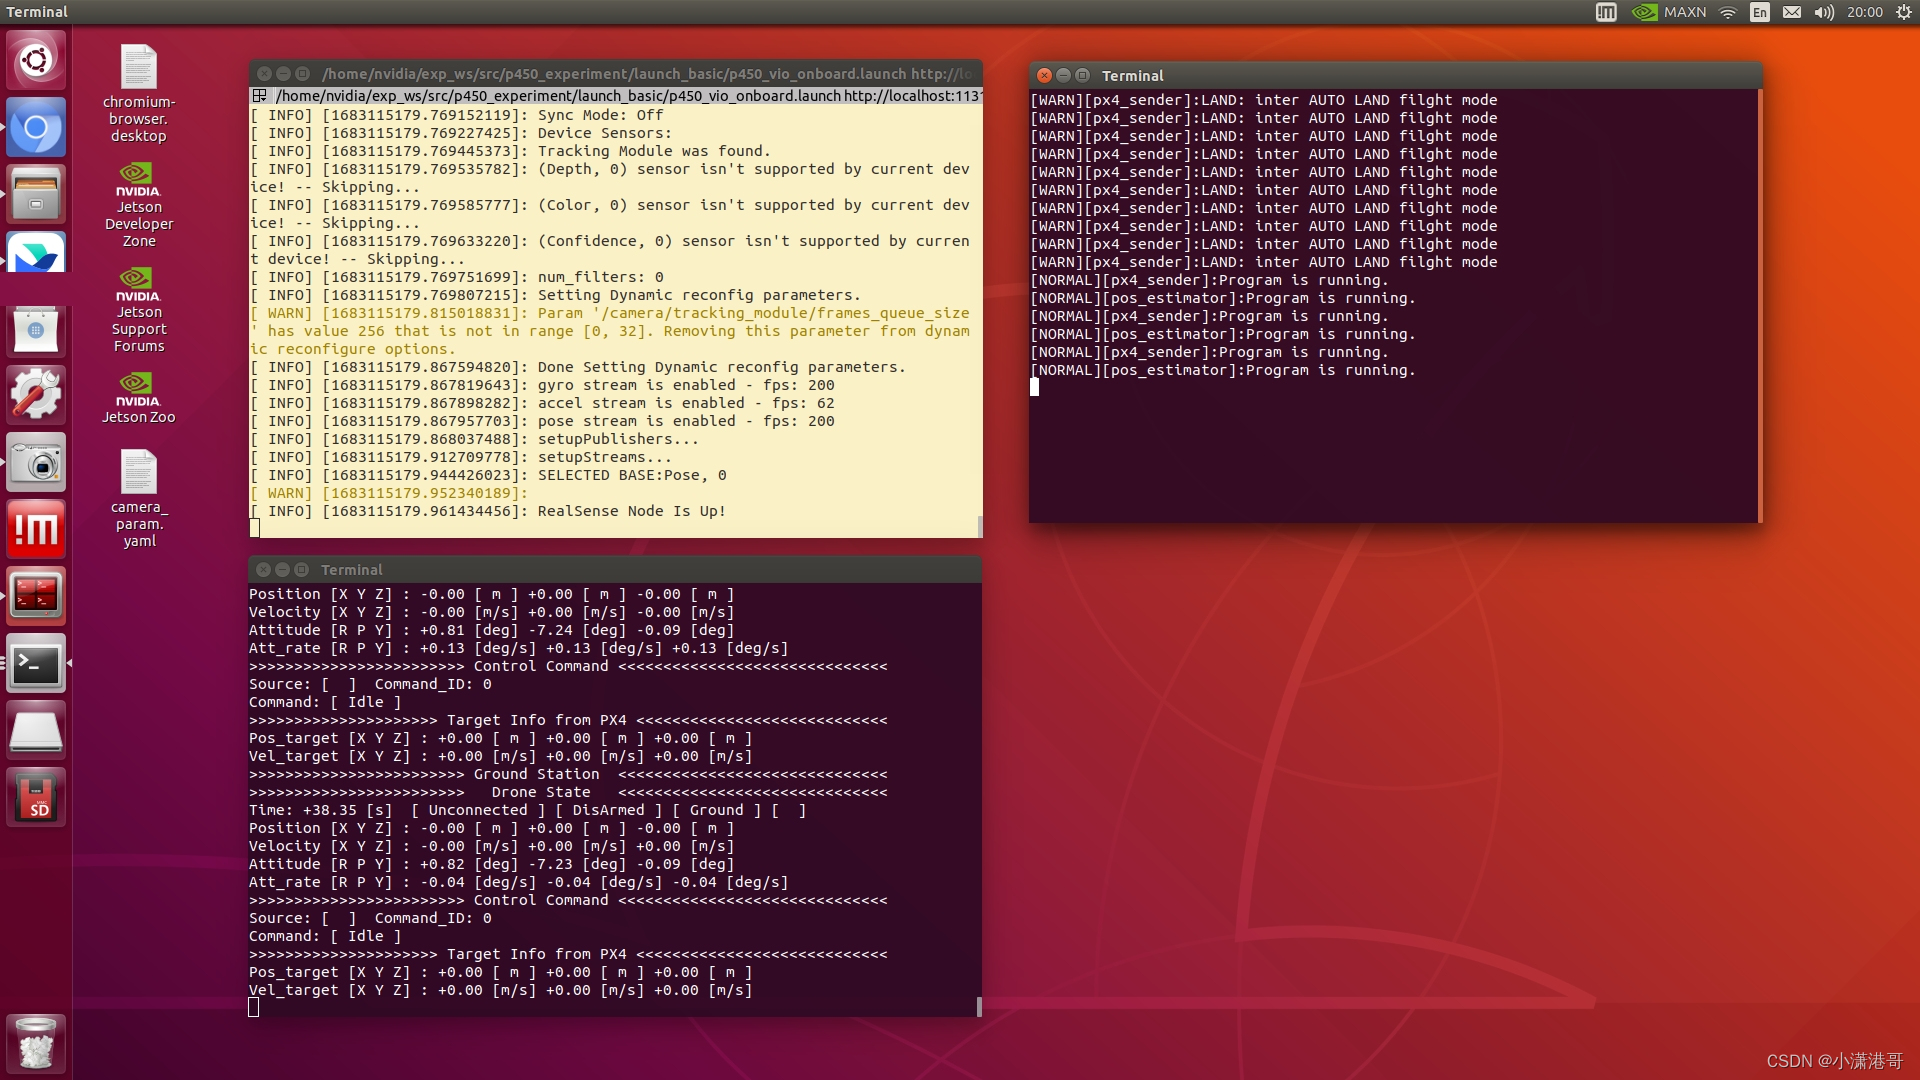Image resolution: width=1920 pixels, height=1080 pixels.
Task: Minimize the px4_sender Terminal window
Action: [x=1063, y=75]
